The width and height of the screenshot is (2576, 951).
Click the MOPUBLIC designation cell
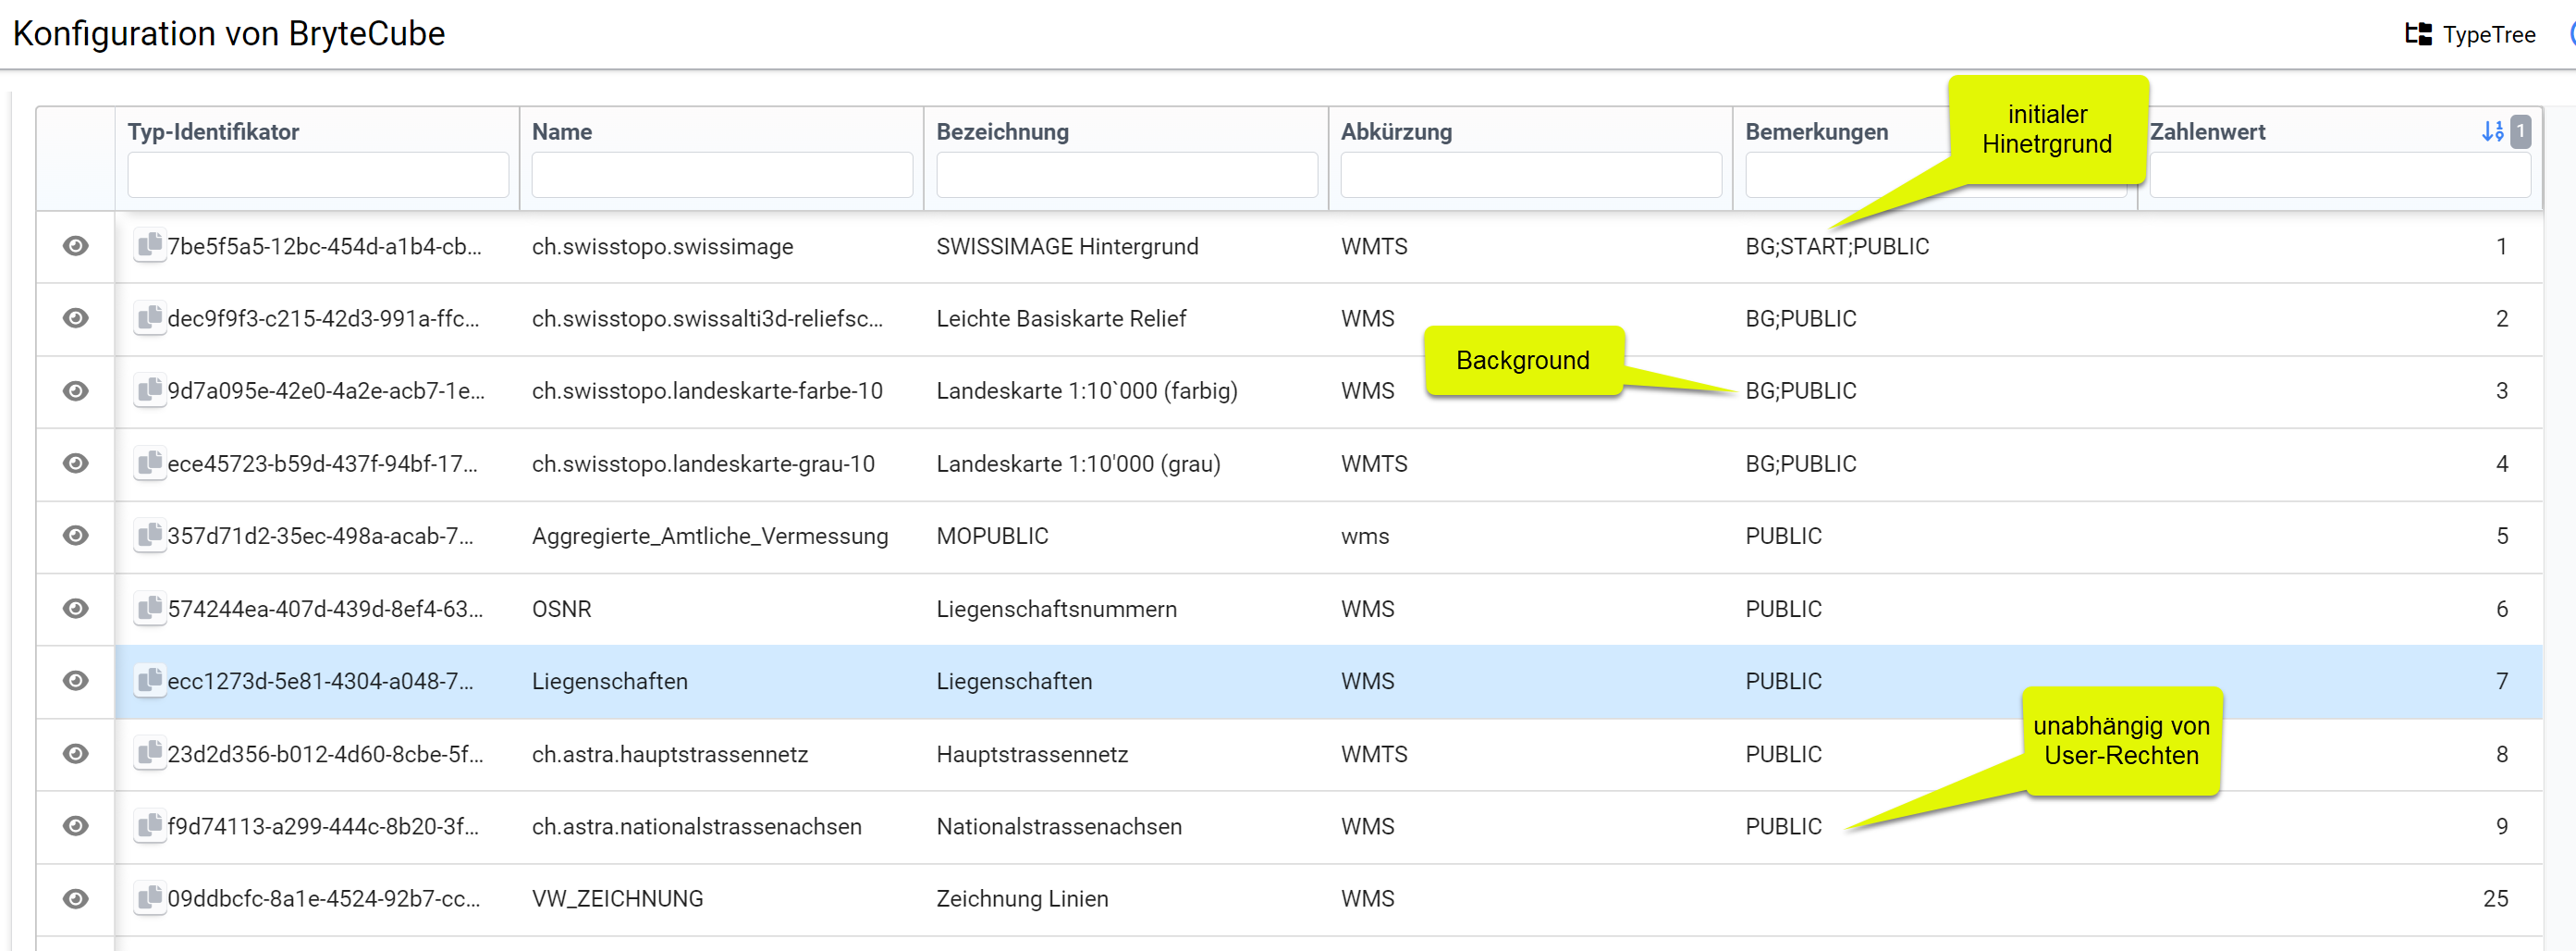point(992,536)
